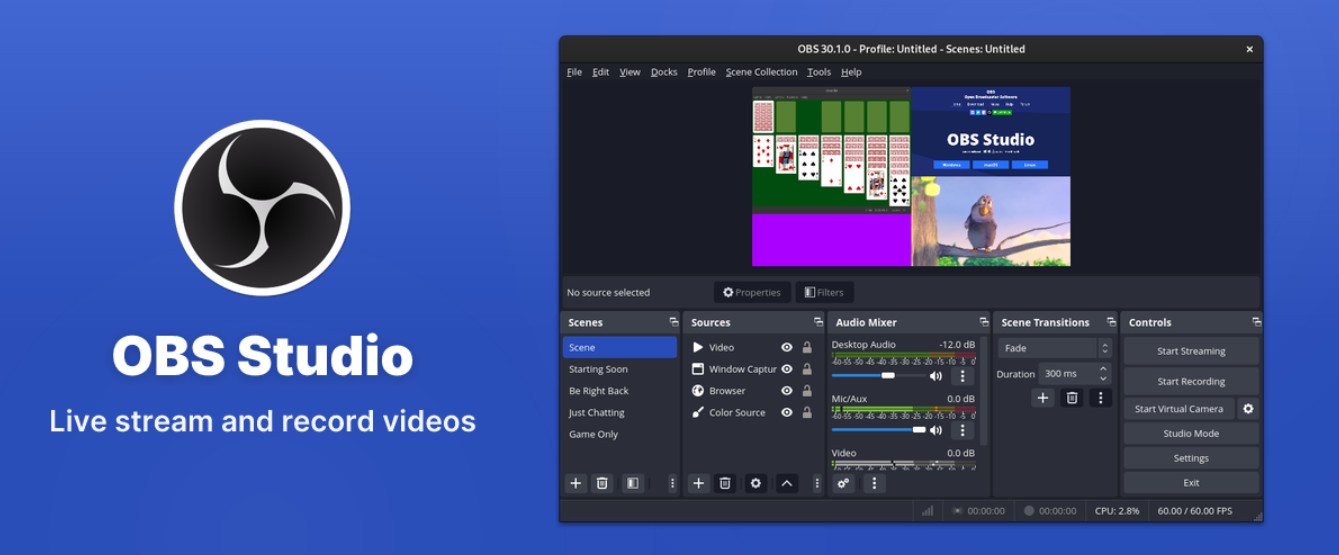Remove scene transition with trash icon
The height and width of the screenshot is (555, 1339).
(1072, 398)
